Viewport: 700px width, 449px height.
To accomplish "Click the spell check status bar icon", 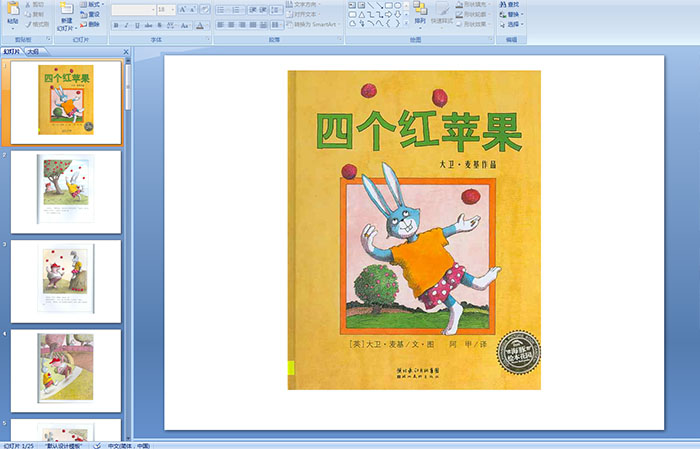I will click(97, 445).
